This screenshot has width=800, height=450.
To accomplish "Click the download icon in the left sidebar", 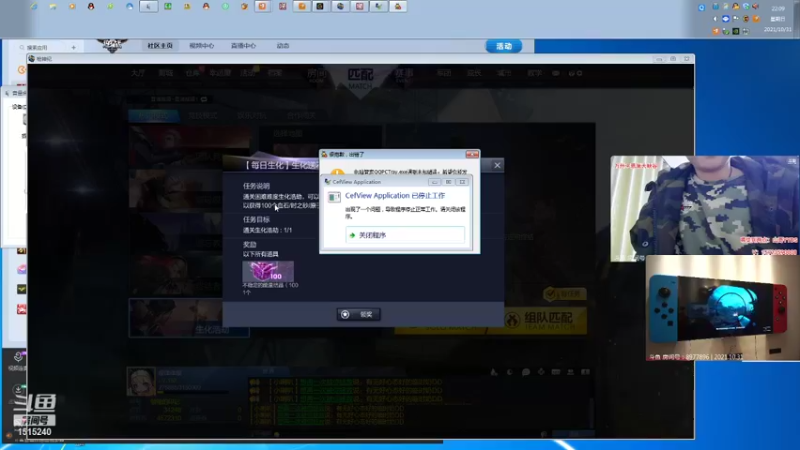I will tap(18, 389).
